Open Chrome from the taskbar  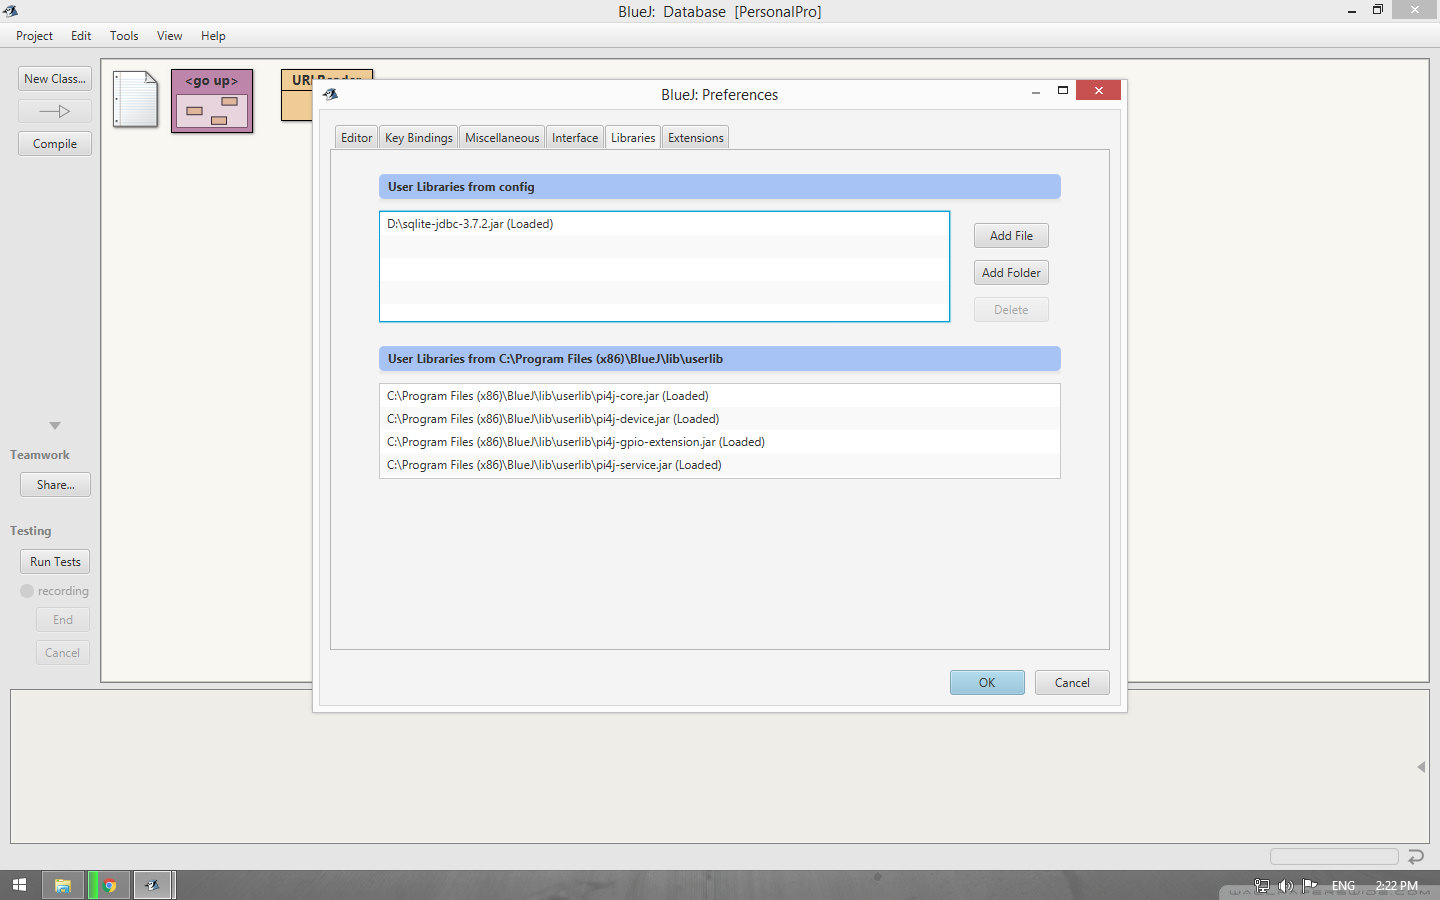pyautogui.click(x=109, y=885)
